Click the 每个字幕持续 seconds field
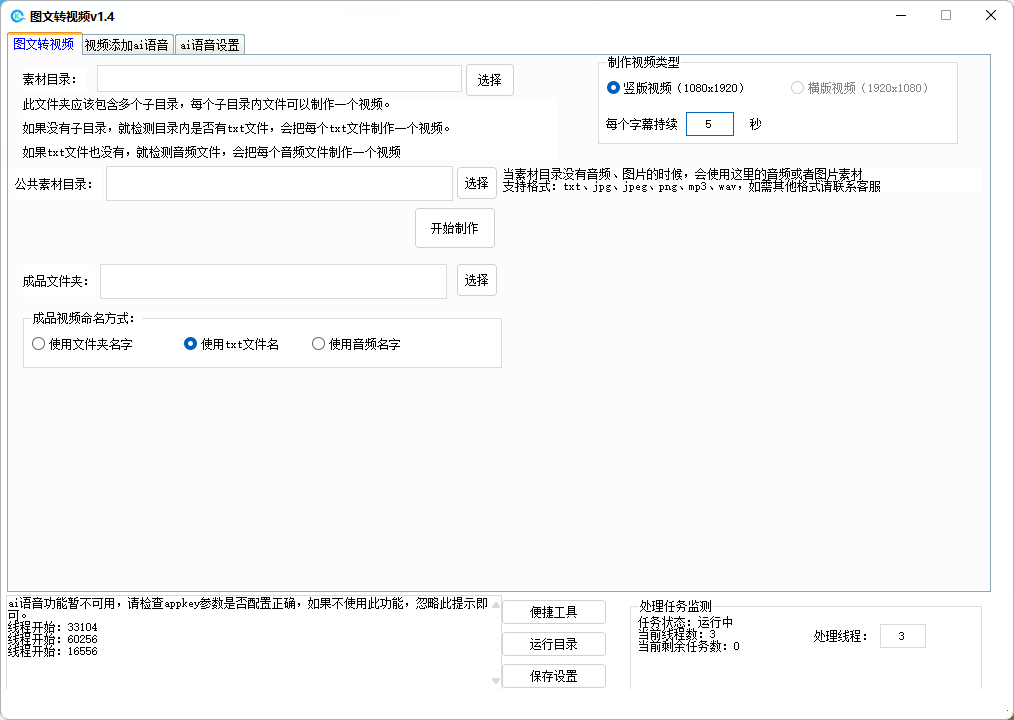 [709, 124]
